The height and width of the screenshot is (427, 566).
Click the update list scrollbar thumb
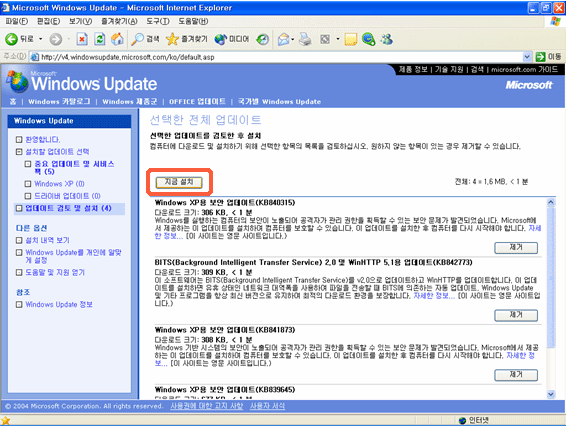click(x=551, y=278)
